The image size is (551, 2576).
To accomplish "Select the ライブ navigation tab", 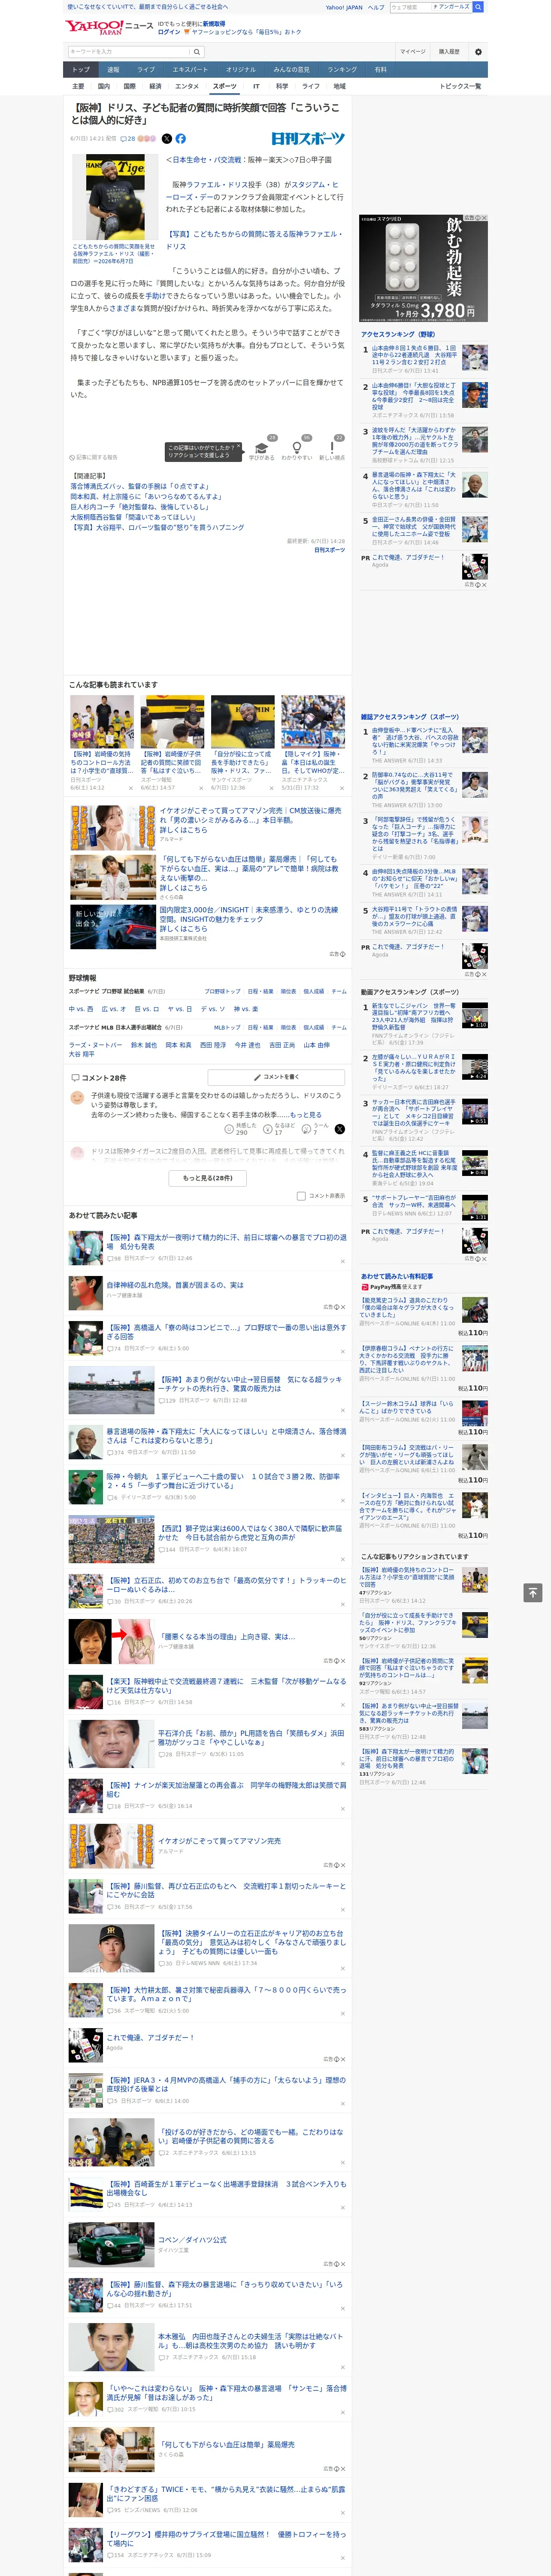I will pos(146,70).
